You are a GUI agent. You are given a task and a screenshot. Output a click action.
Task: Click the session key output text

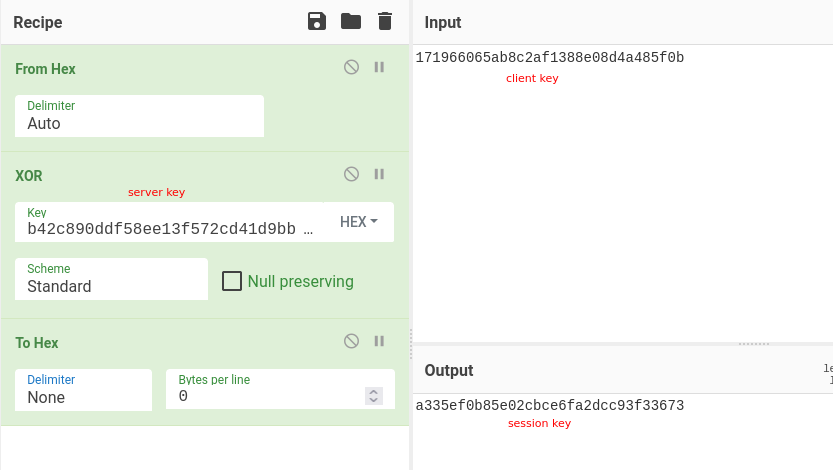549,405
